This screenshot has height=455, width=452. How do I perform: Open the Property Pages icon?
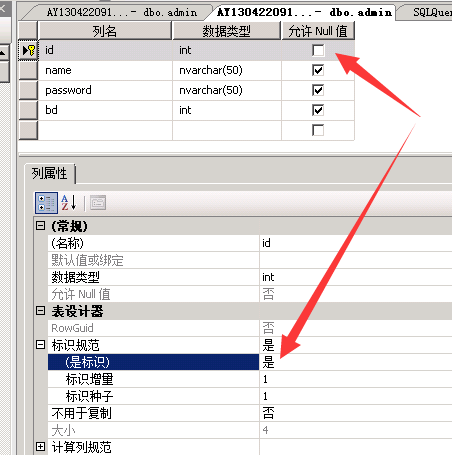click(x=98, y=203)
